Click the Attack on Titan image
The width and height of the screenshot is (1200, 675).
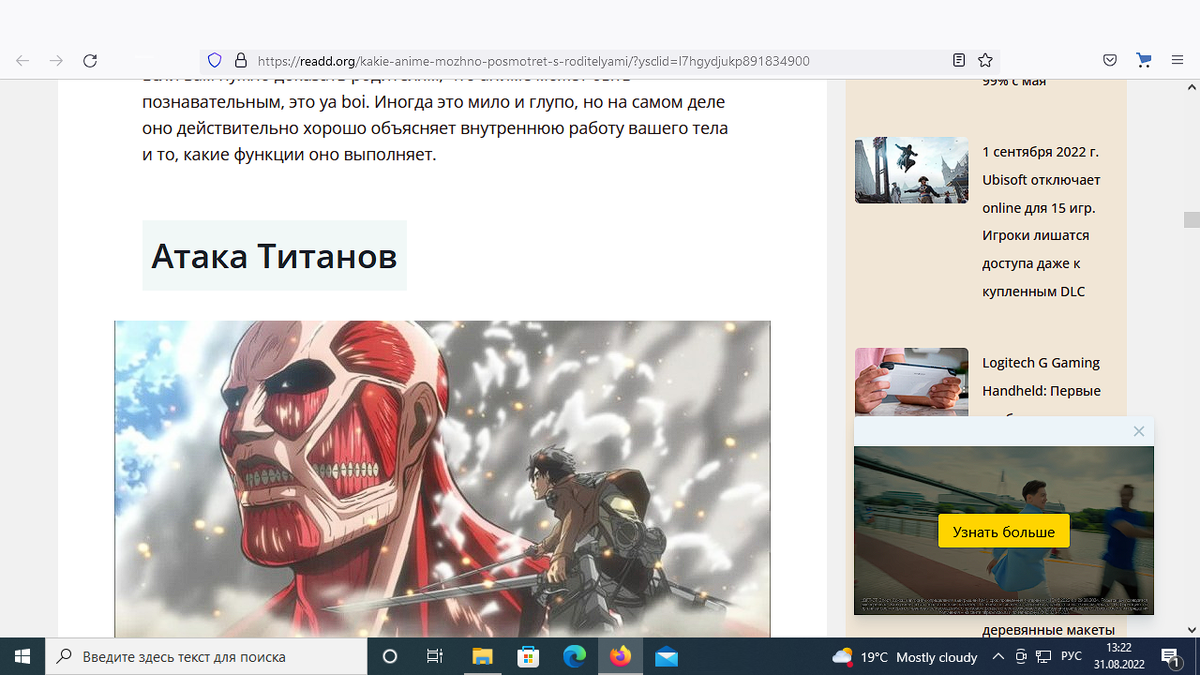442,478
